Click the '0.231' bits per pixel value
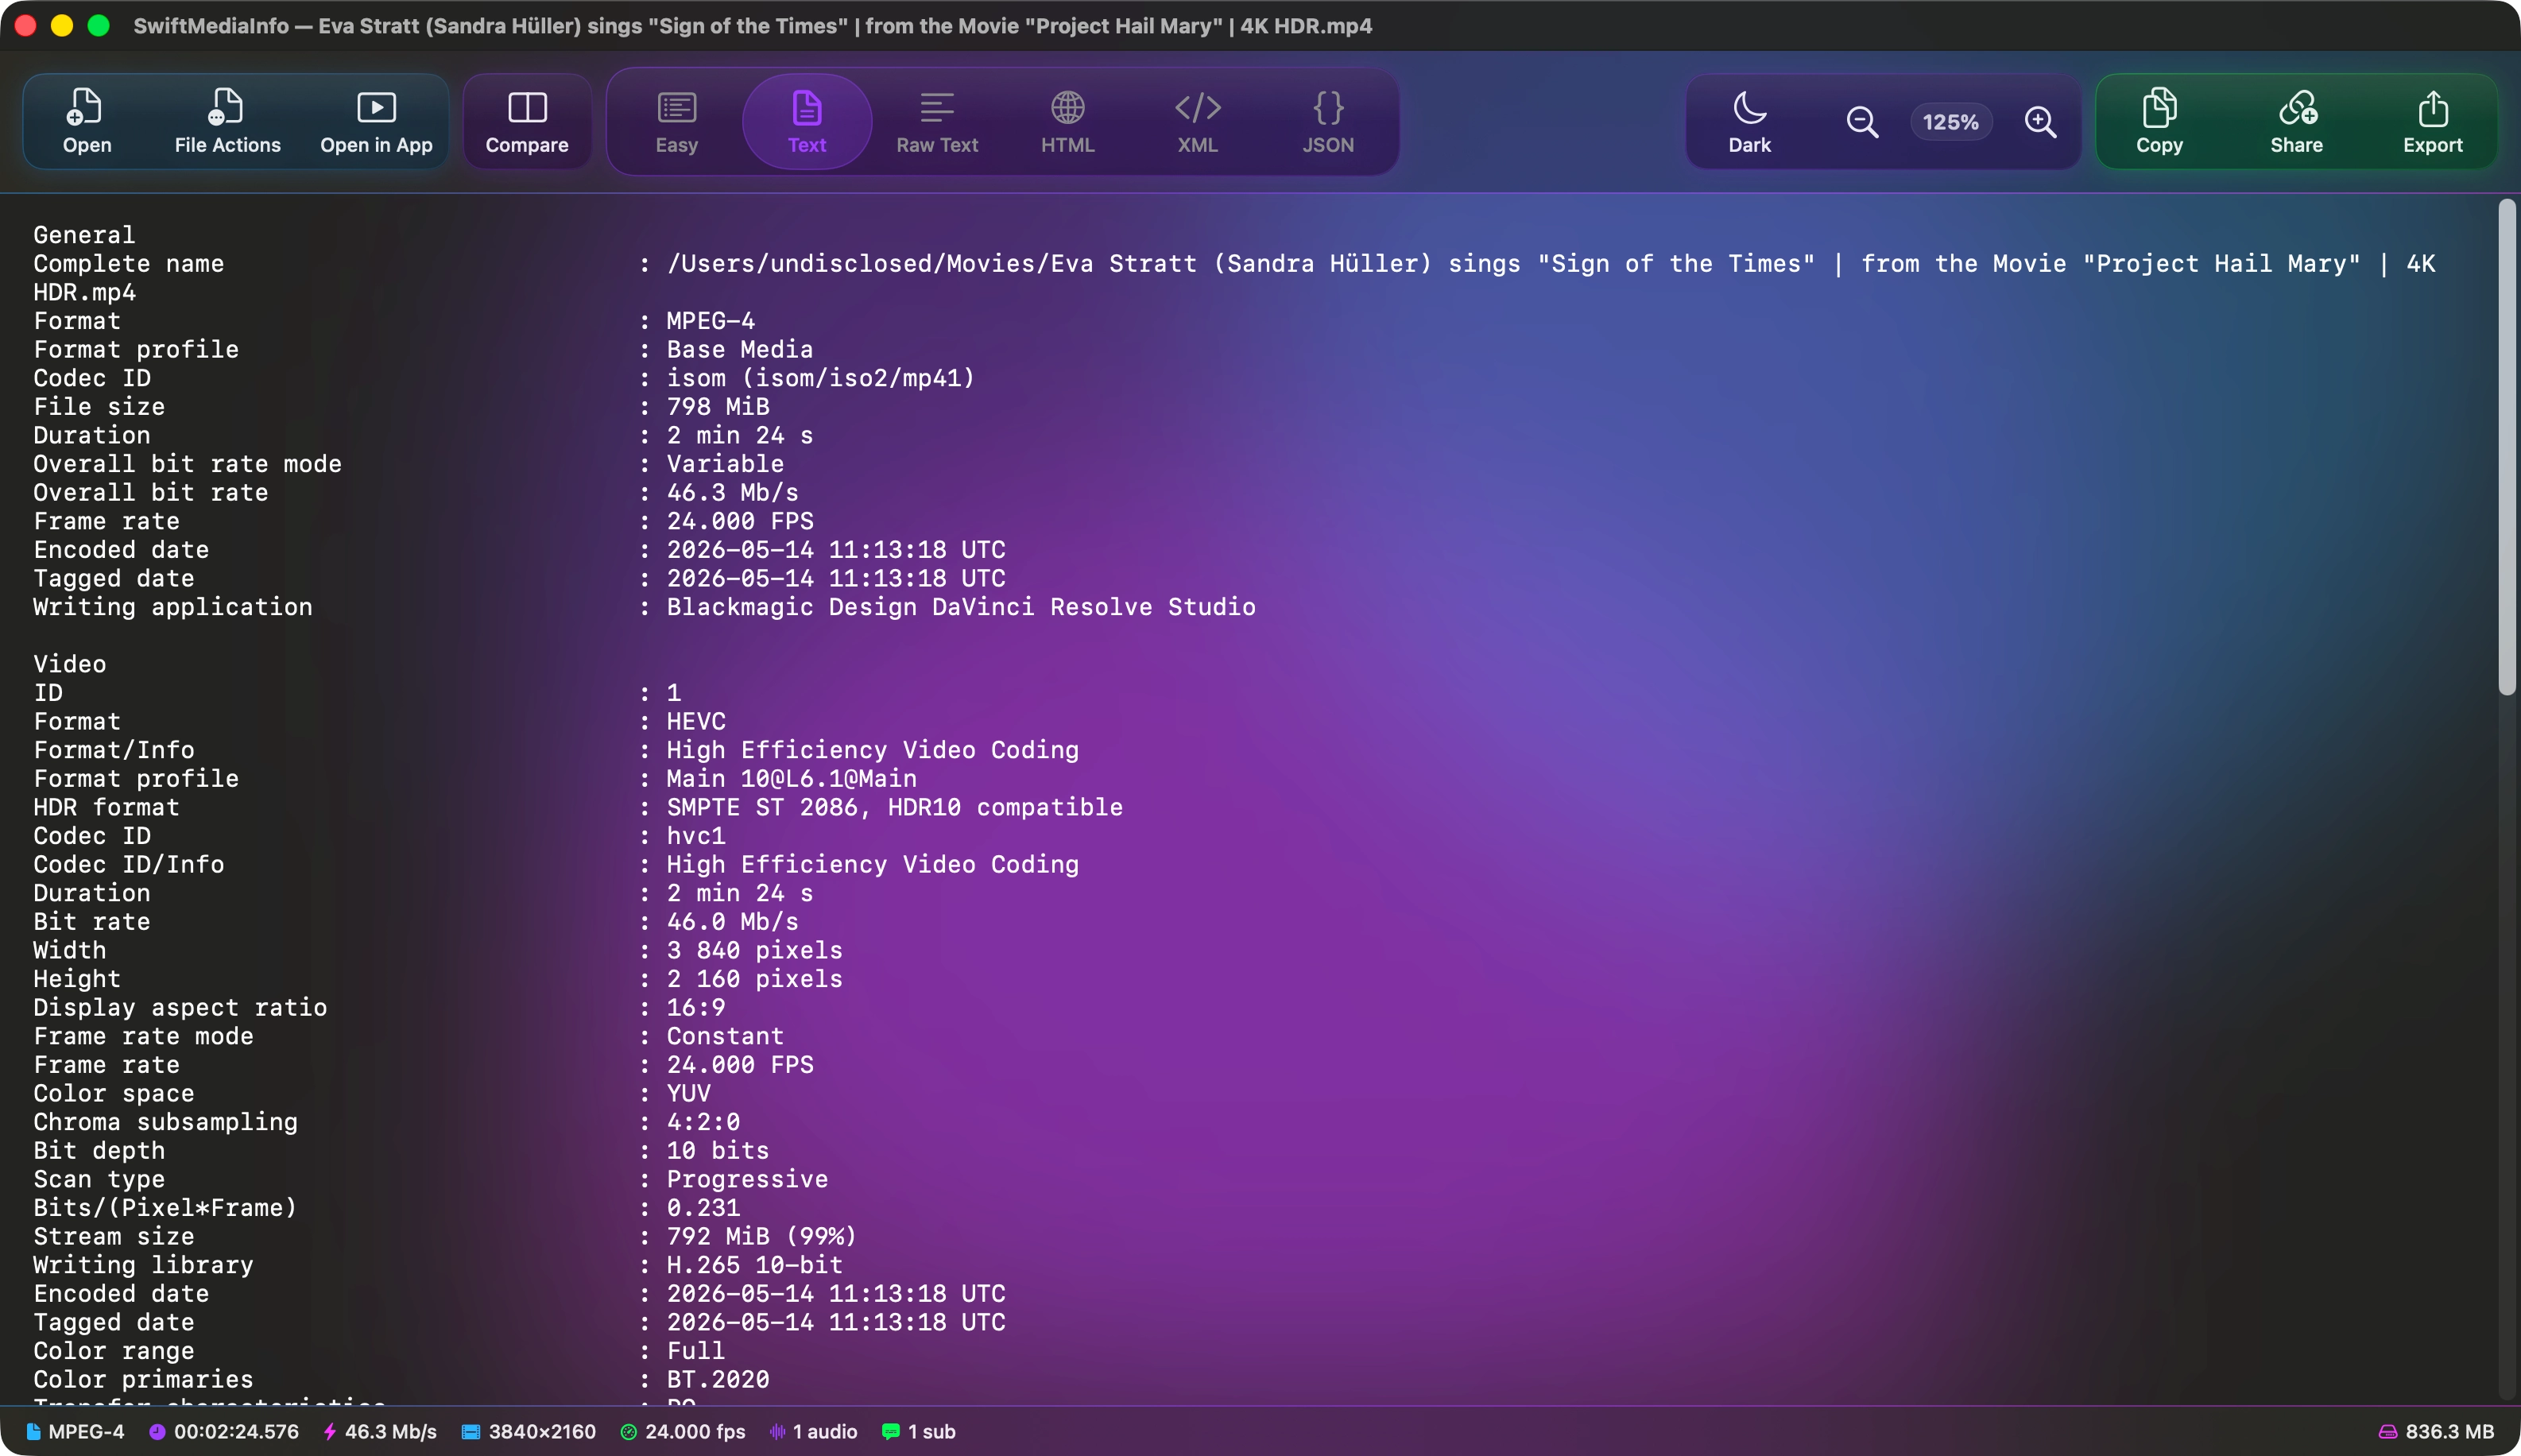Viewport: 2521px width, 1456px height. (704, 1208)
